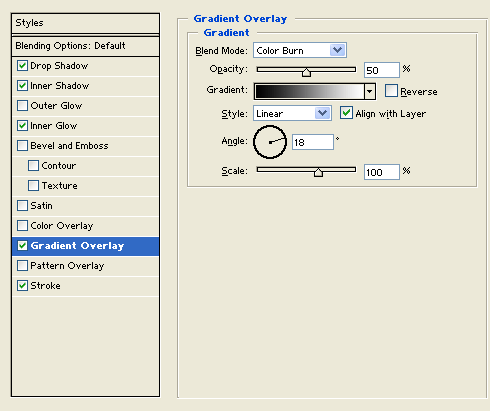This screenshot has width=490, height=411.
Task: Select the Color Overlay label
Action: click(62, 226)
